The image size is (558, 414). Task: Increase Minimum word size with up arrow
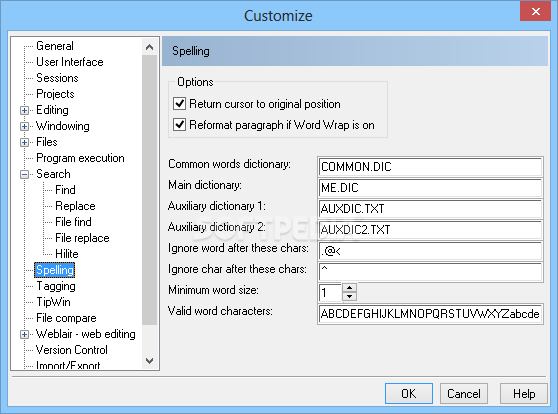pos(349,288)
